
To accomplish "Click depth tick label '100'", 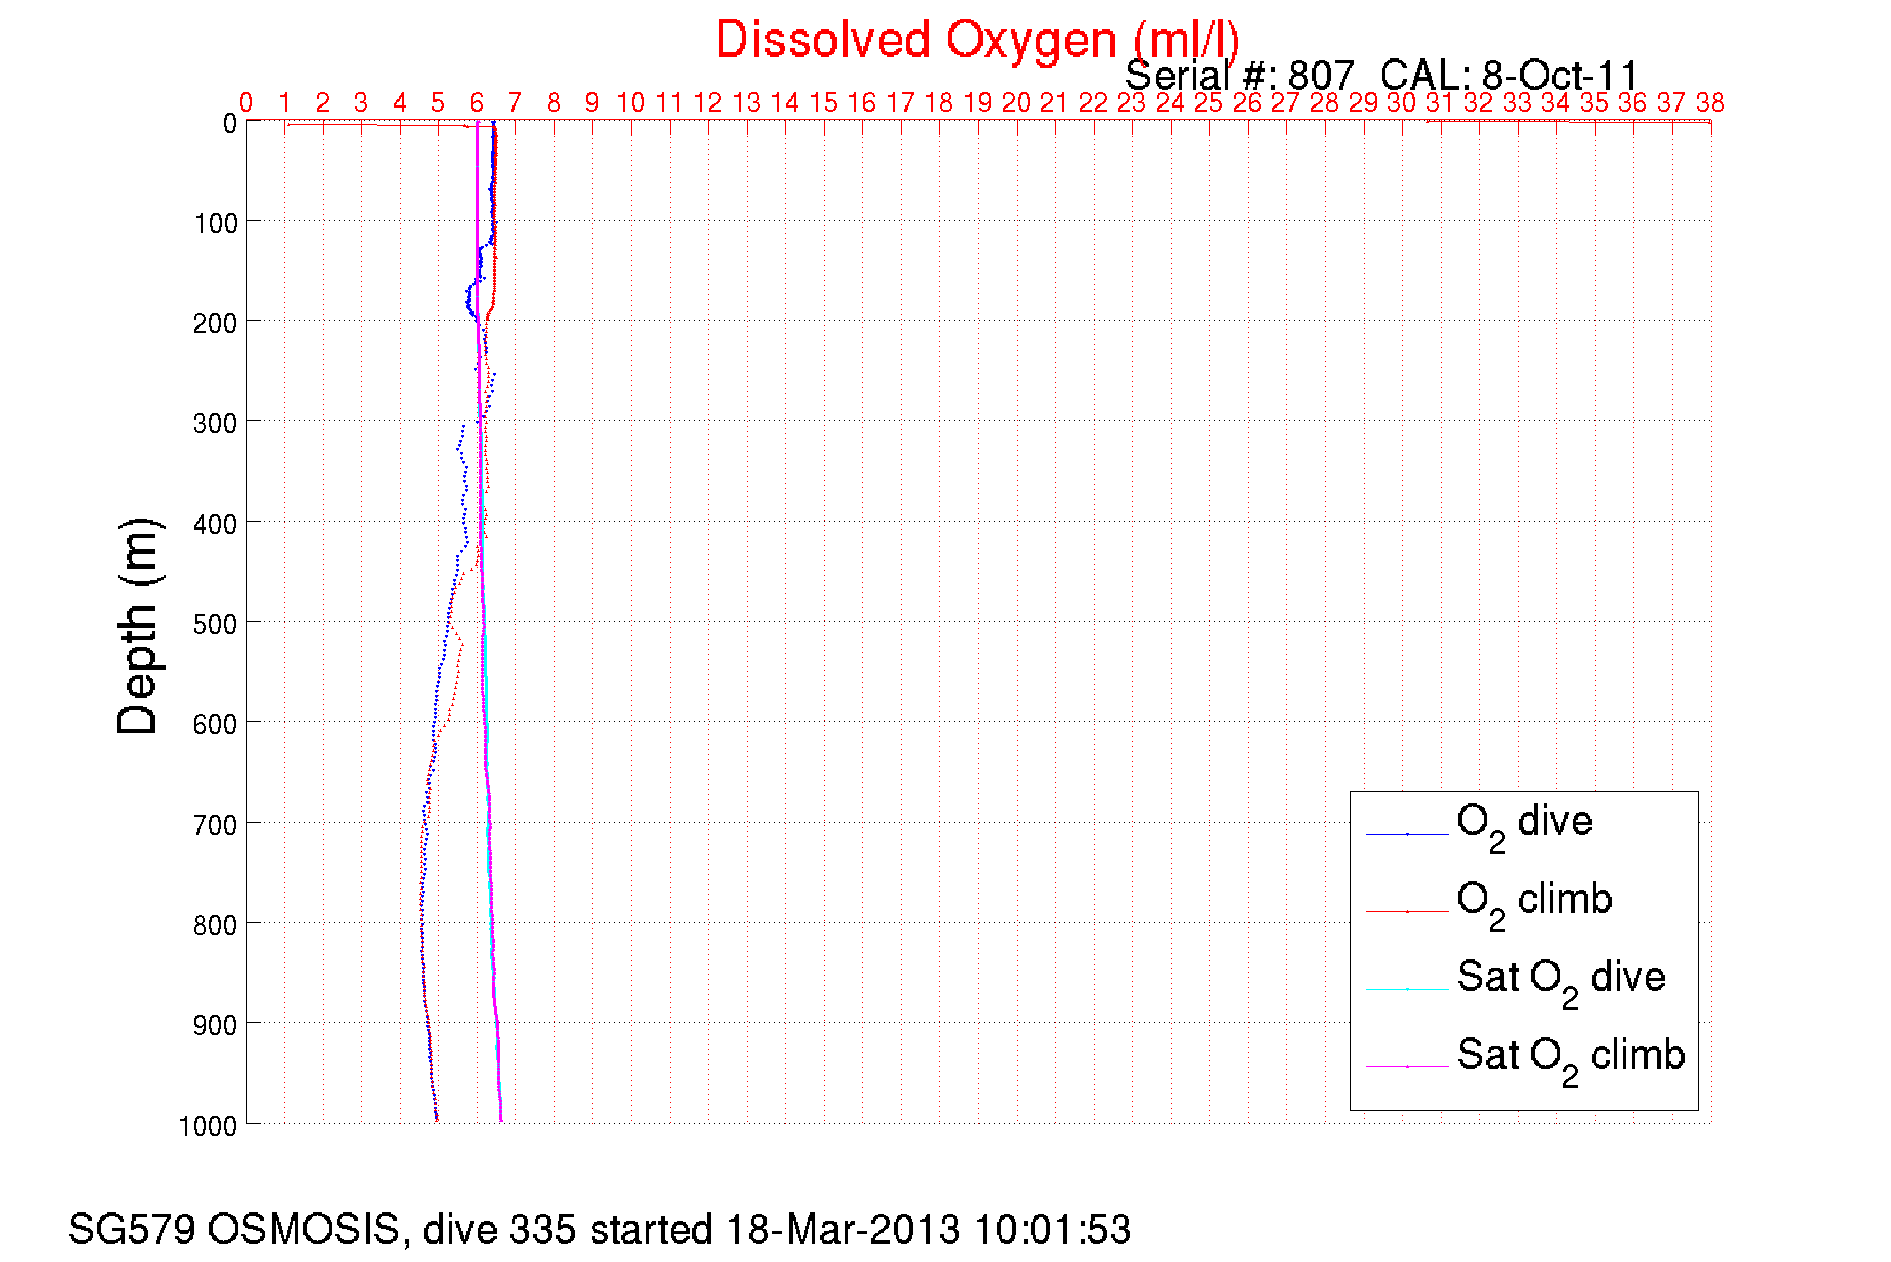I will (x=216, y=223).
